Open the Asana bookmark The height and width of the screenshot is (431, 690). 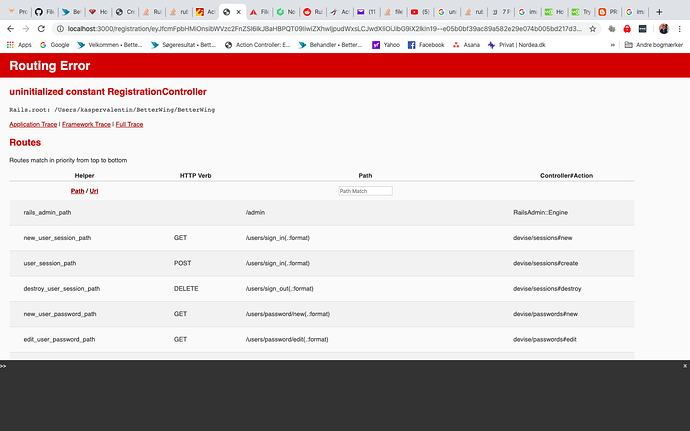point(466,45)
